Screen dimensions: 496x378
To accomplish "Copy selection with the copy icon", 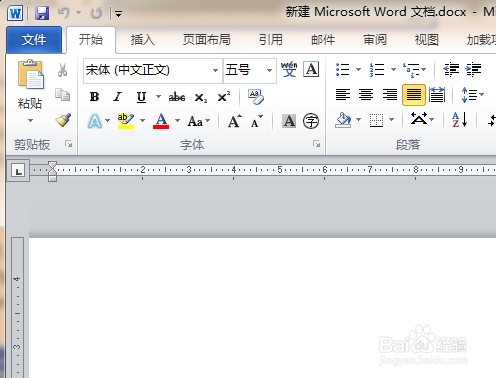I will coord(62,95).
